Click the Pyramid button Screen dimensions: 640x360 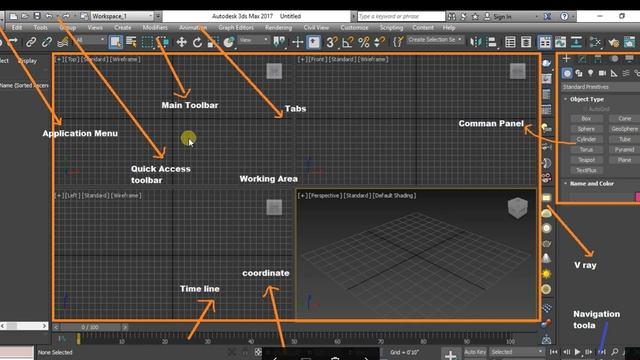pyautogui.click(x=624, y=149)
